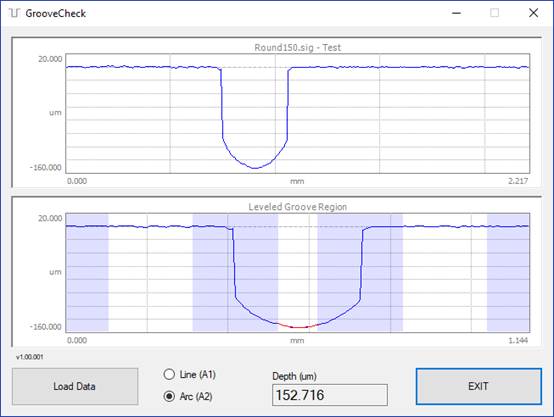554x417 pixels.
Task: Click the Depth (um) value field
Action: (x=330, y=395)
